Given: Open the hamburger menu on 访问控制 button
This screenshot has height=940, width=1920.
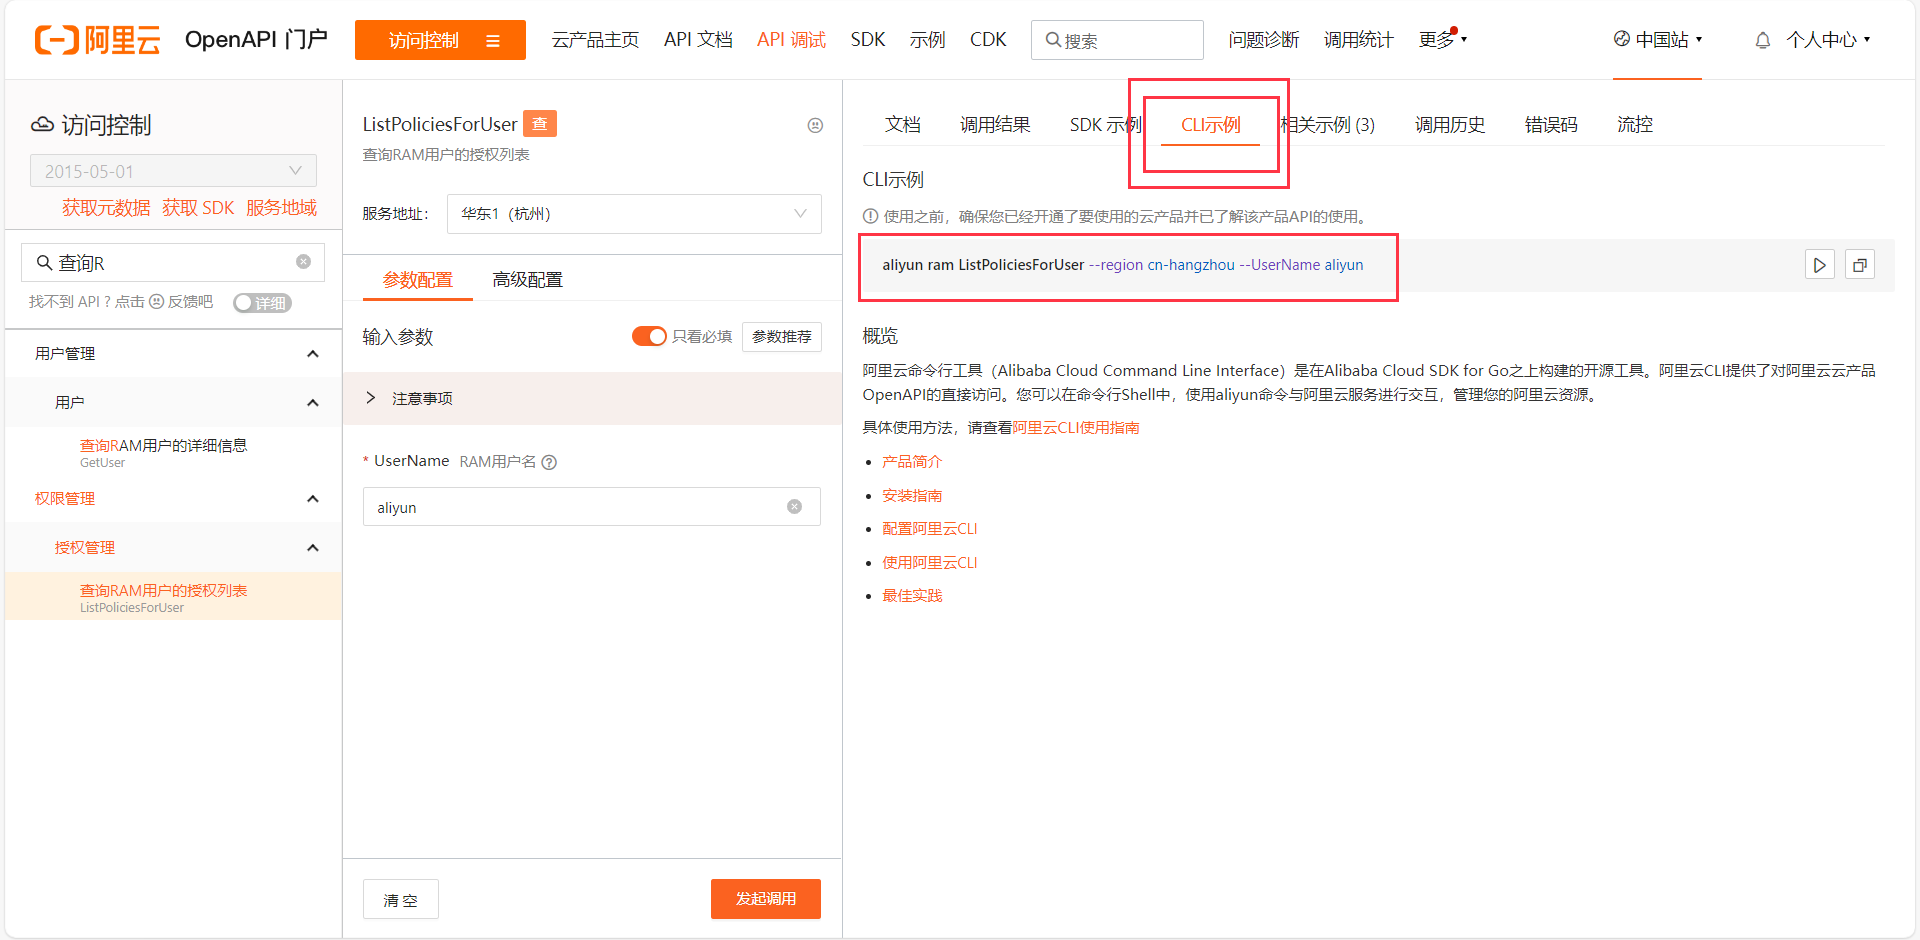Looking at the screenshot, I should [492, 41].
